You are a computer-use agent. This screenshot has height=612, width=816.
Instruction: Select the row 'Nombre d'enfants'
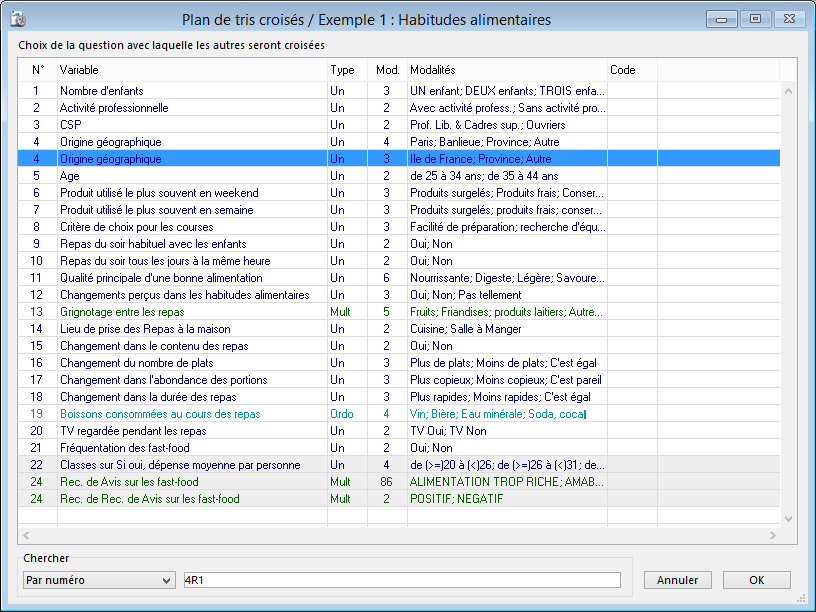click(399, 91)
